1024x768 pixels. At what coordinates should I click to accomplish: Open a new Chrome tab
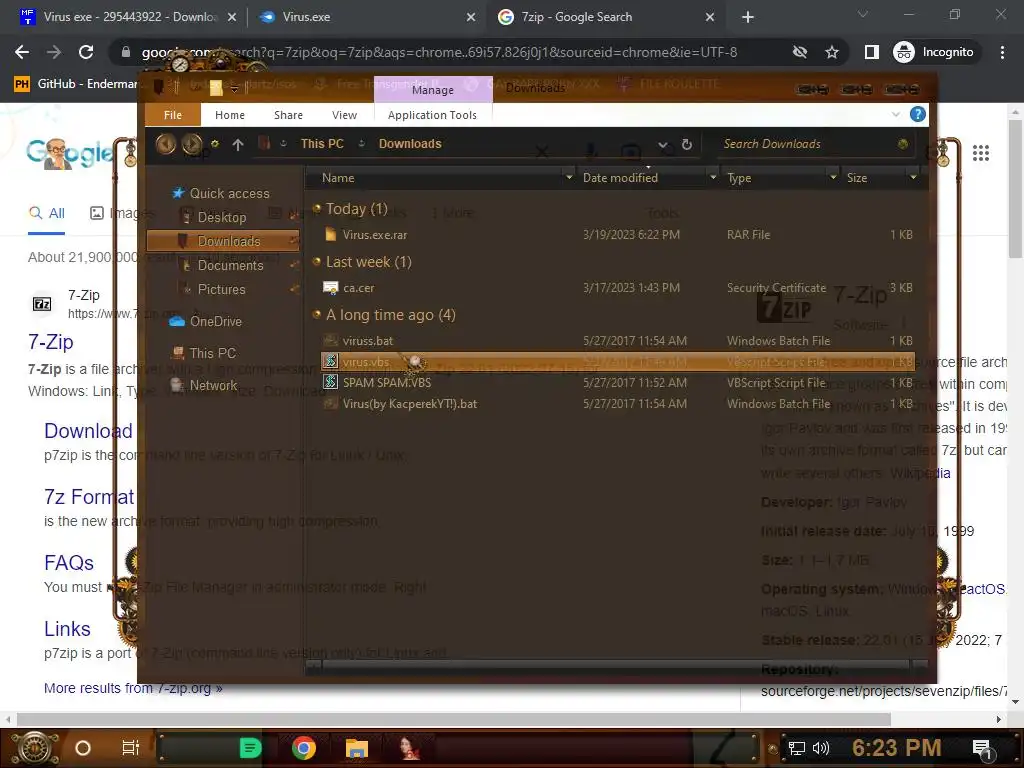(x=748, y=17)
